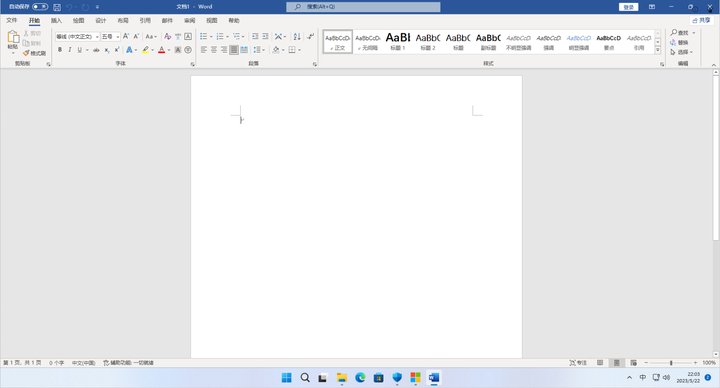This screenshot has width=720, height=388.
Task: Decrease font size with the smaller A
Action: (x=136, y=36)
